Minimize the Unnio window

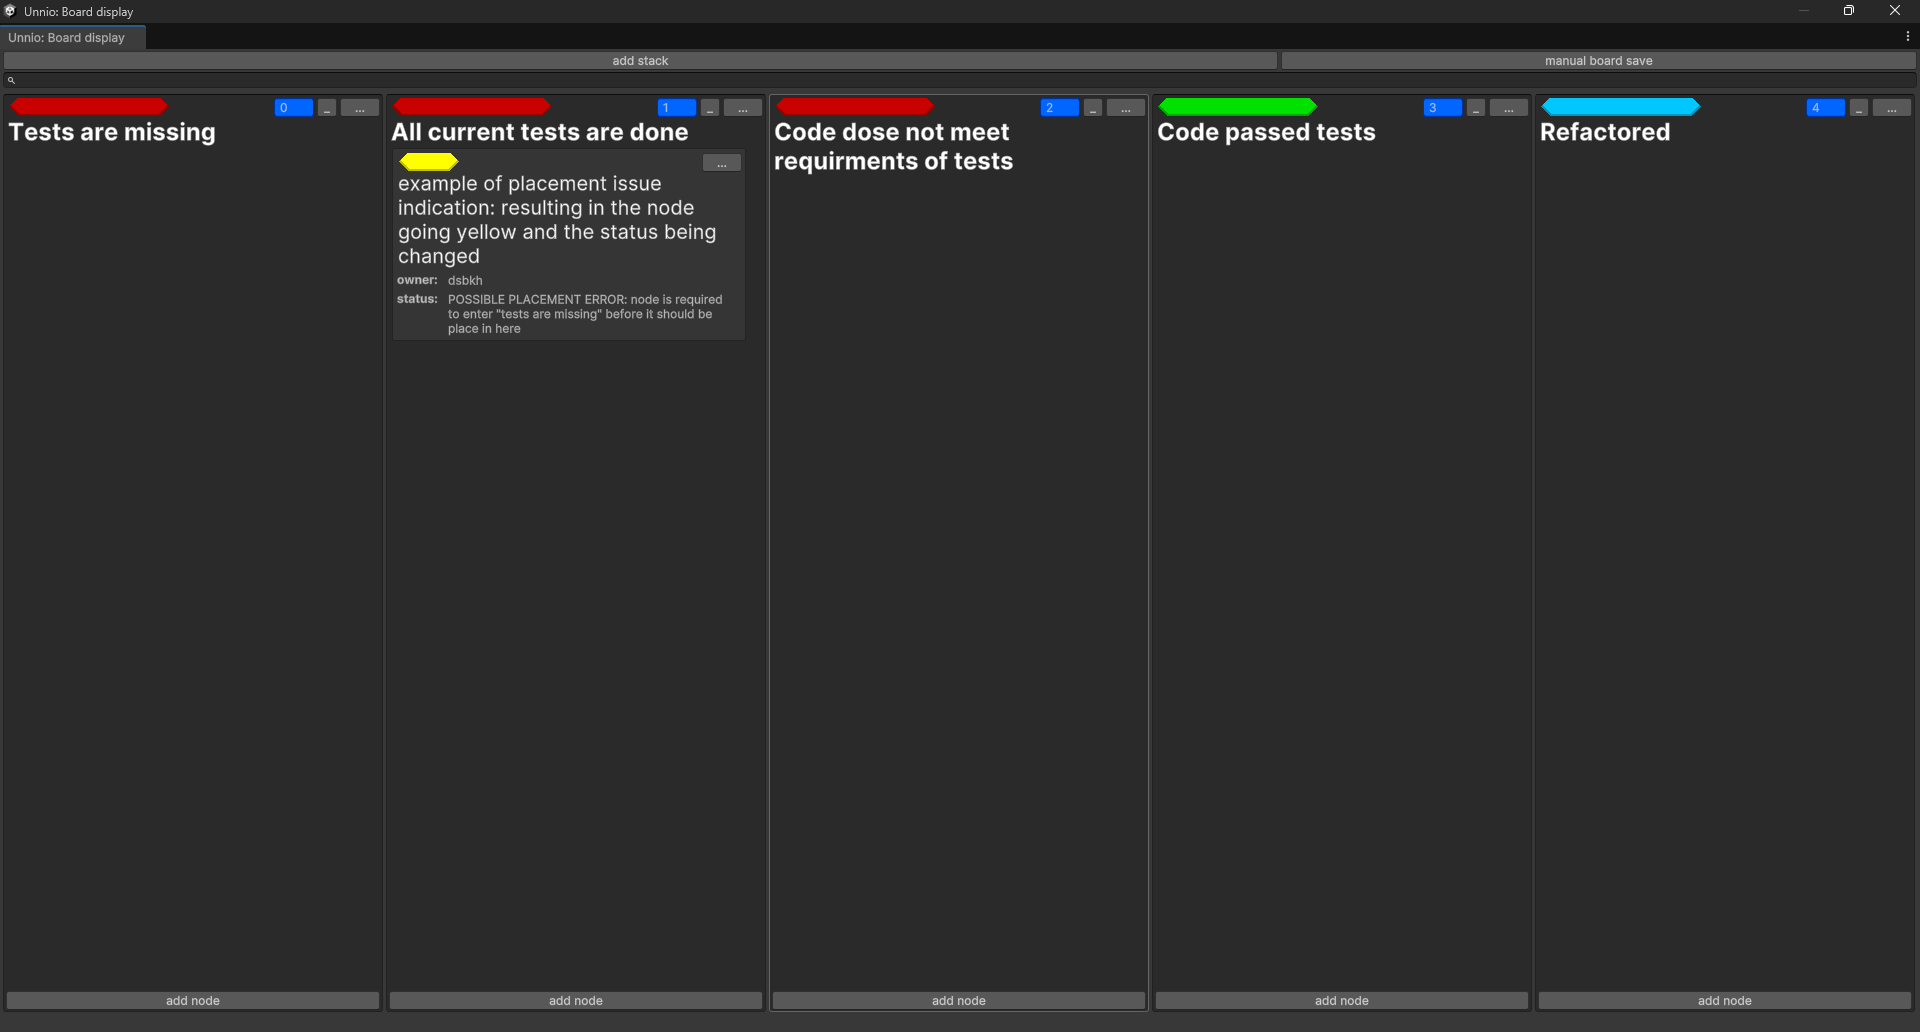tap(1804, 11)
